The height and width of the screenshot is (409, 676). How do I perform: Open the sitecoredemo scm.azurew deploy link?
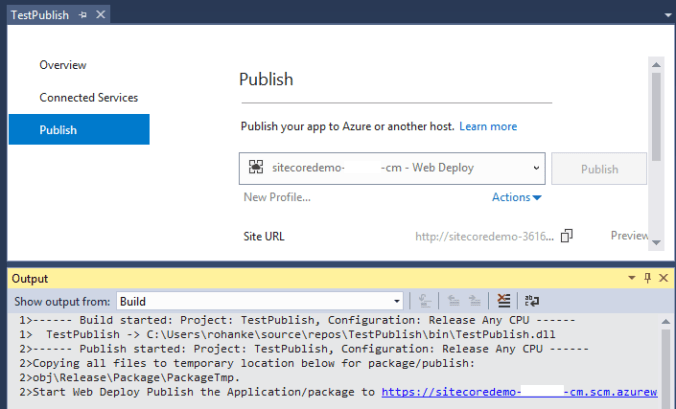point(519,392)
